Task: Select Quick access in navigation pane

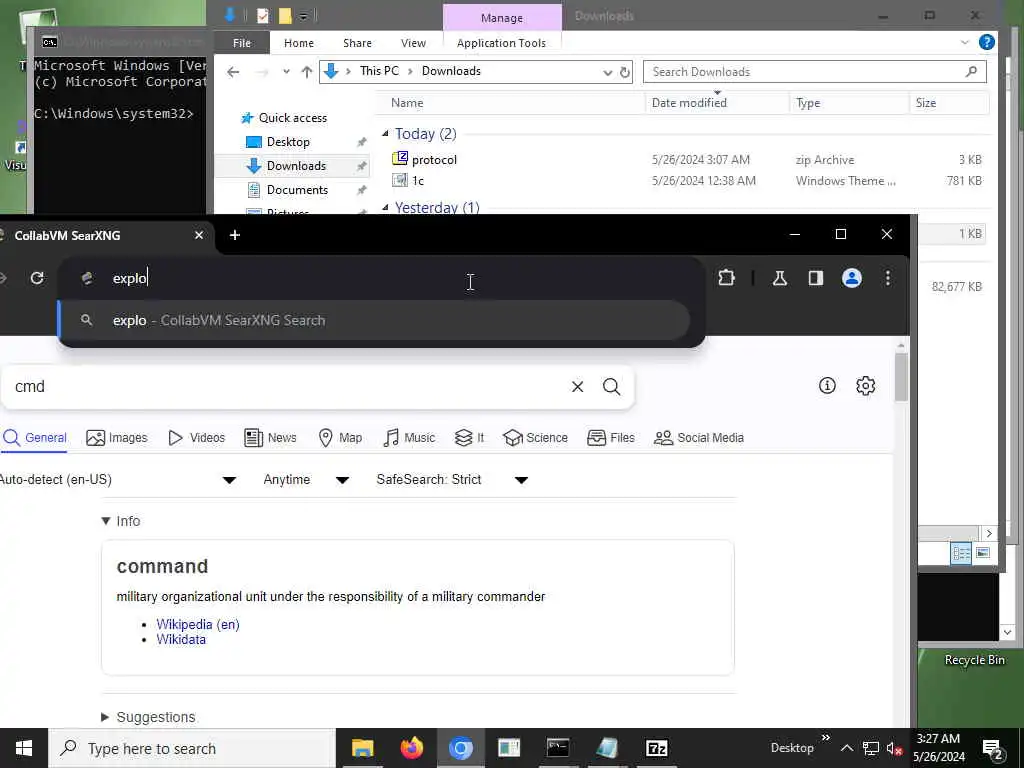Action: [293, 118]
